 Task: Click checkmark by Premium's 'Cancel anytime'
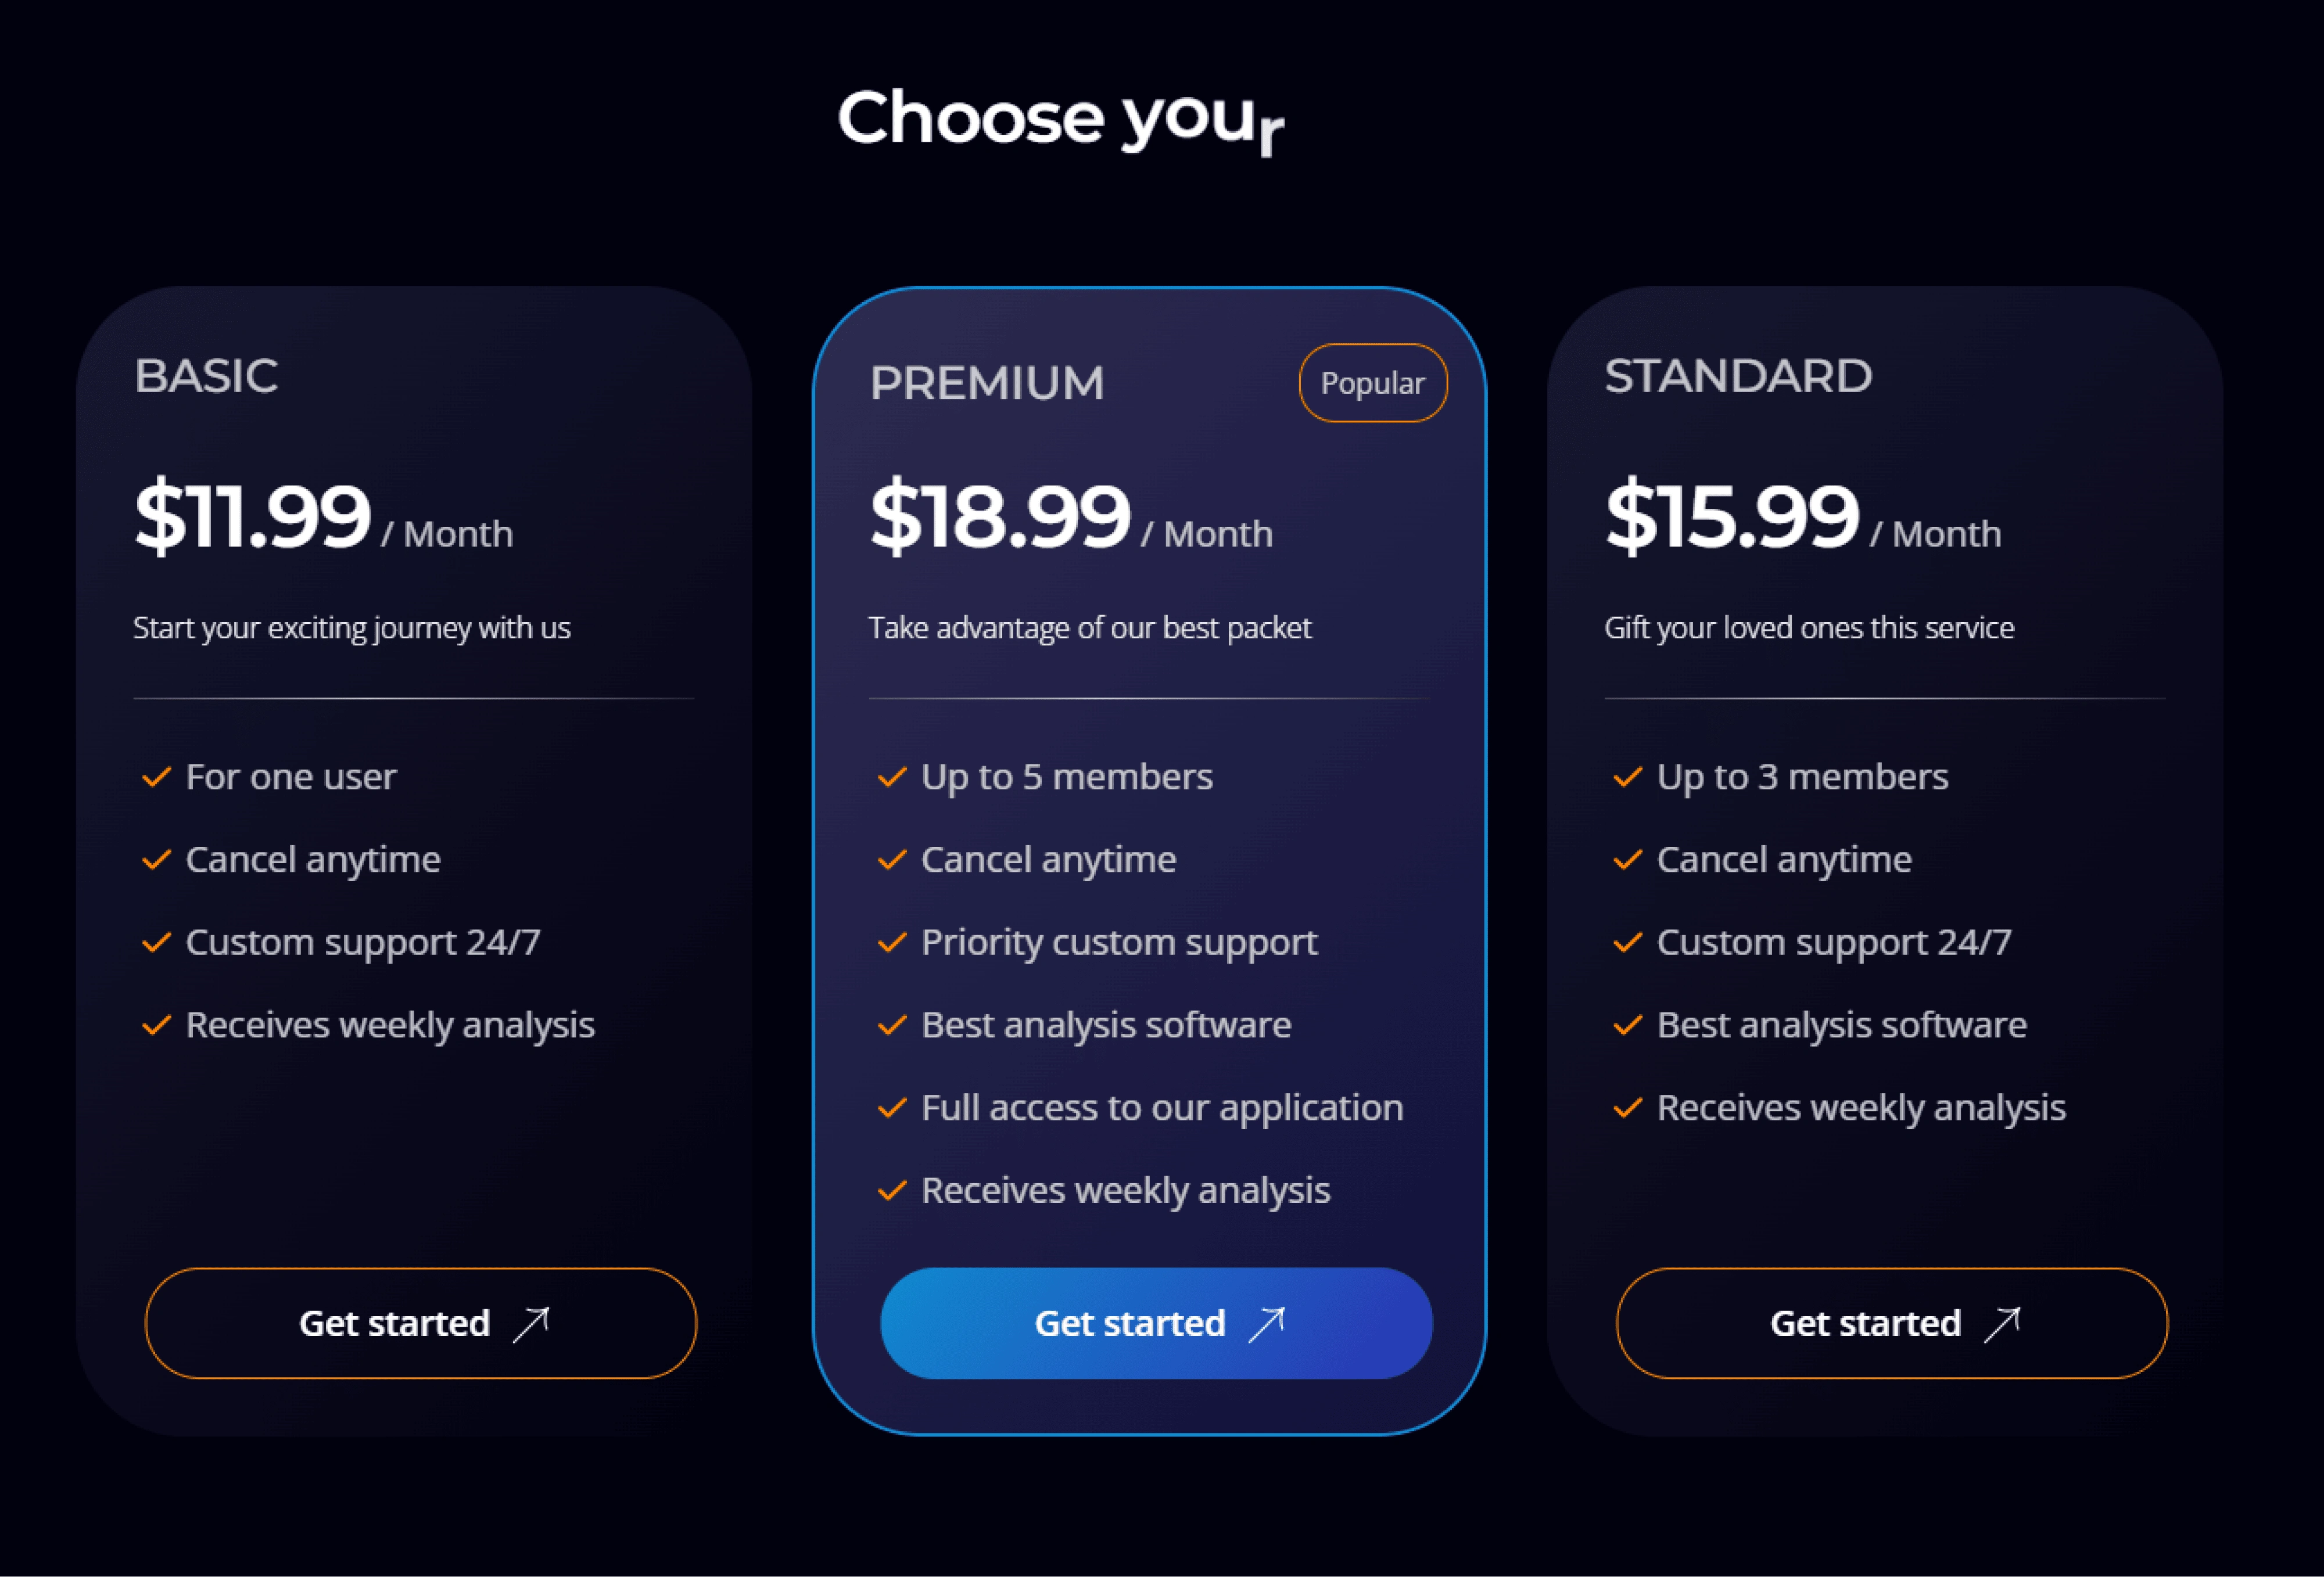(x=892, y=860)
